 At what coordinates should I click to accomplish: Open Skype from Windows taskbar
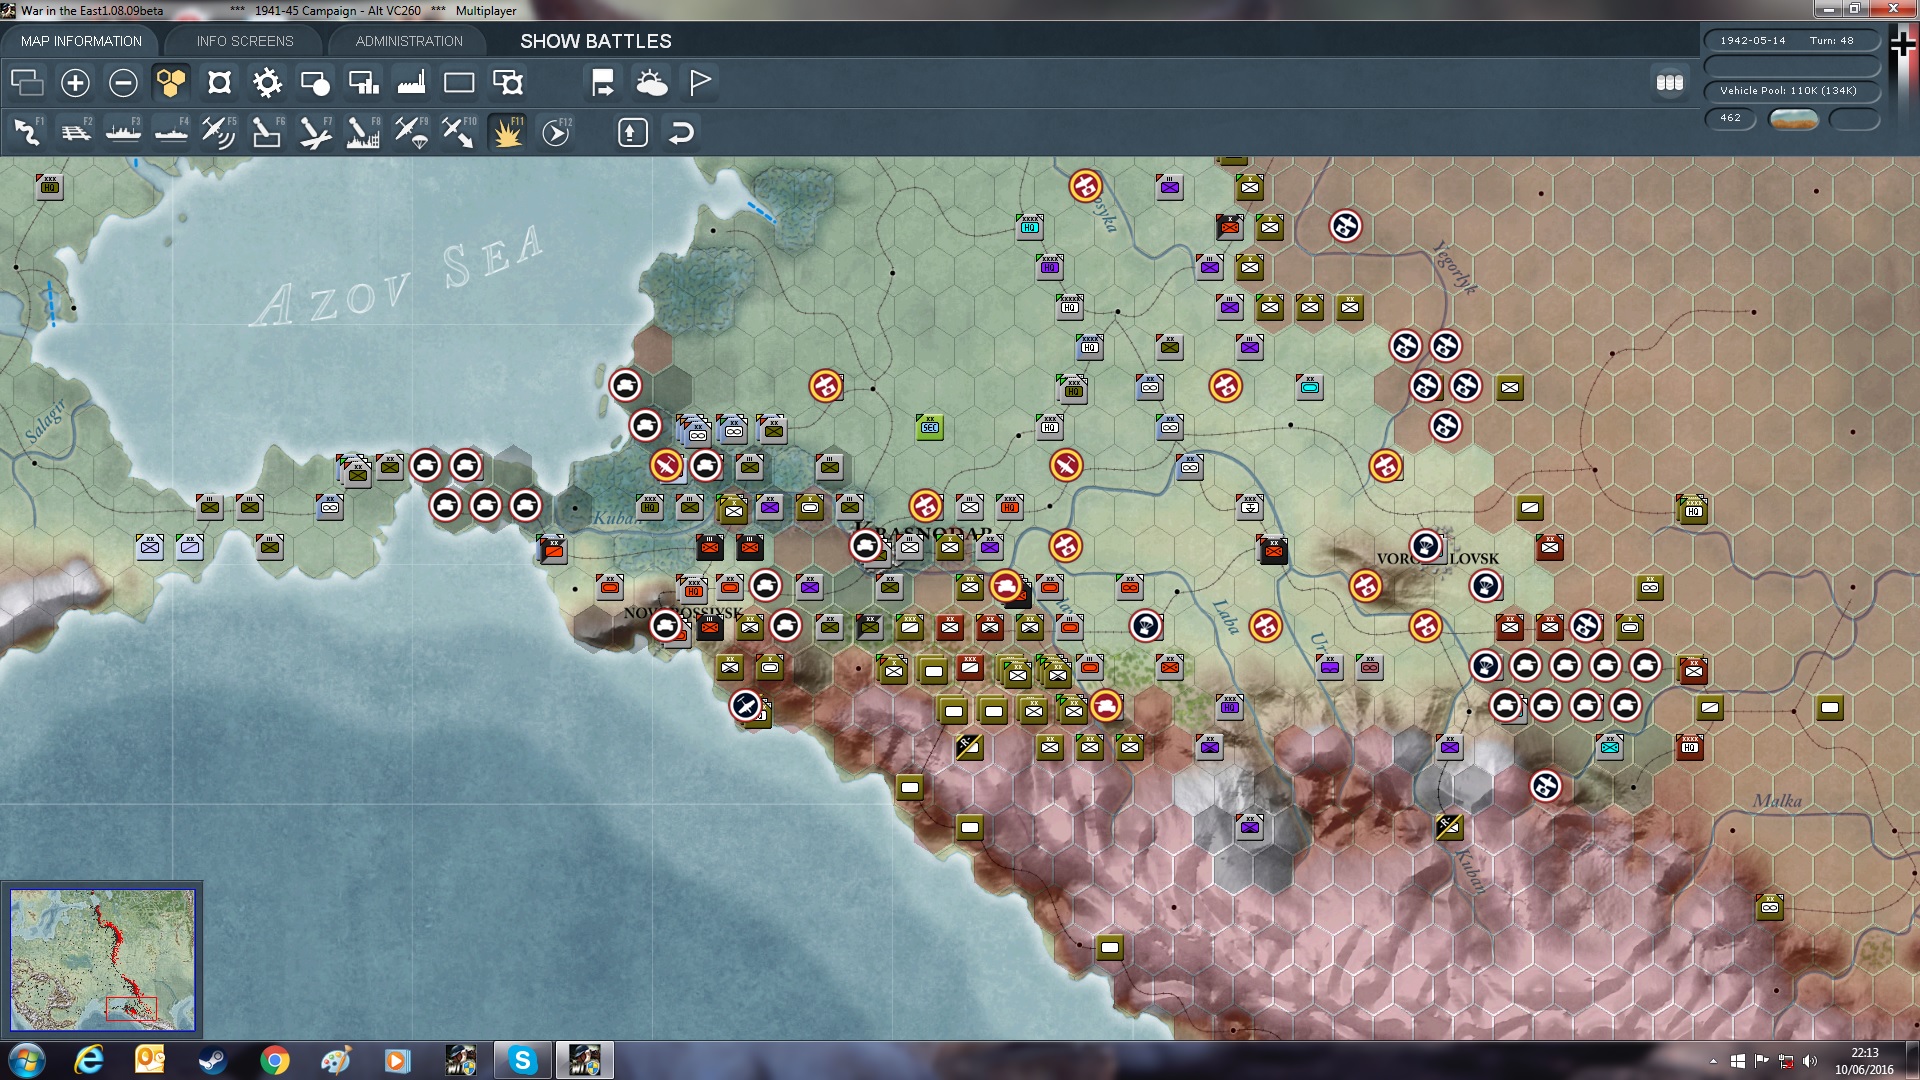click(522, 1060)
